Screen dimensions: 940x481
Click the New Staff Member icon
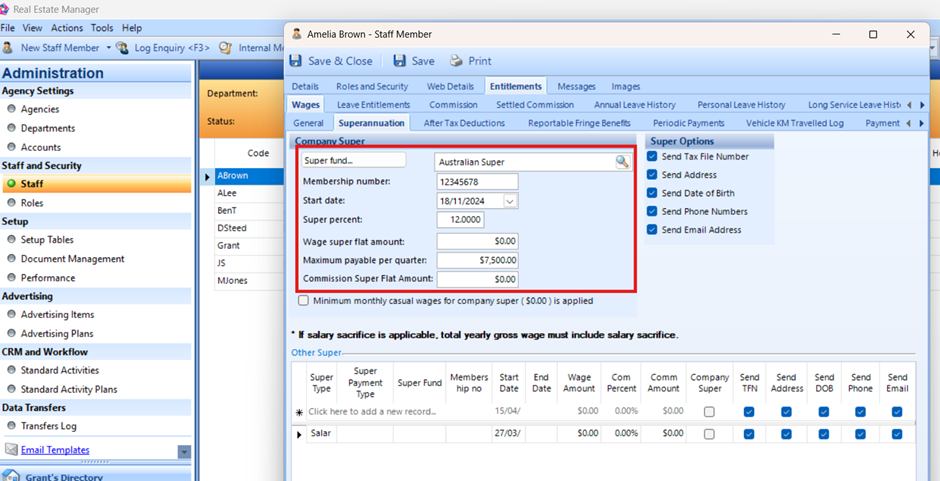(x=8, y=48)
